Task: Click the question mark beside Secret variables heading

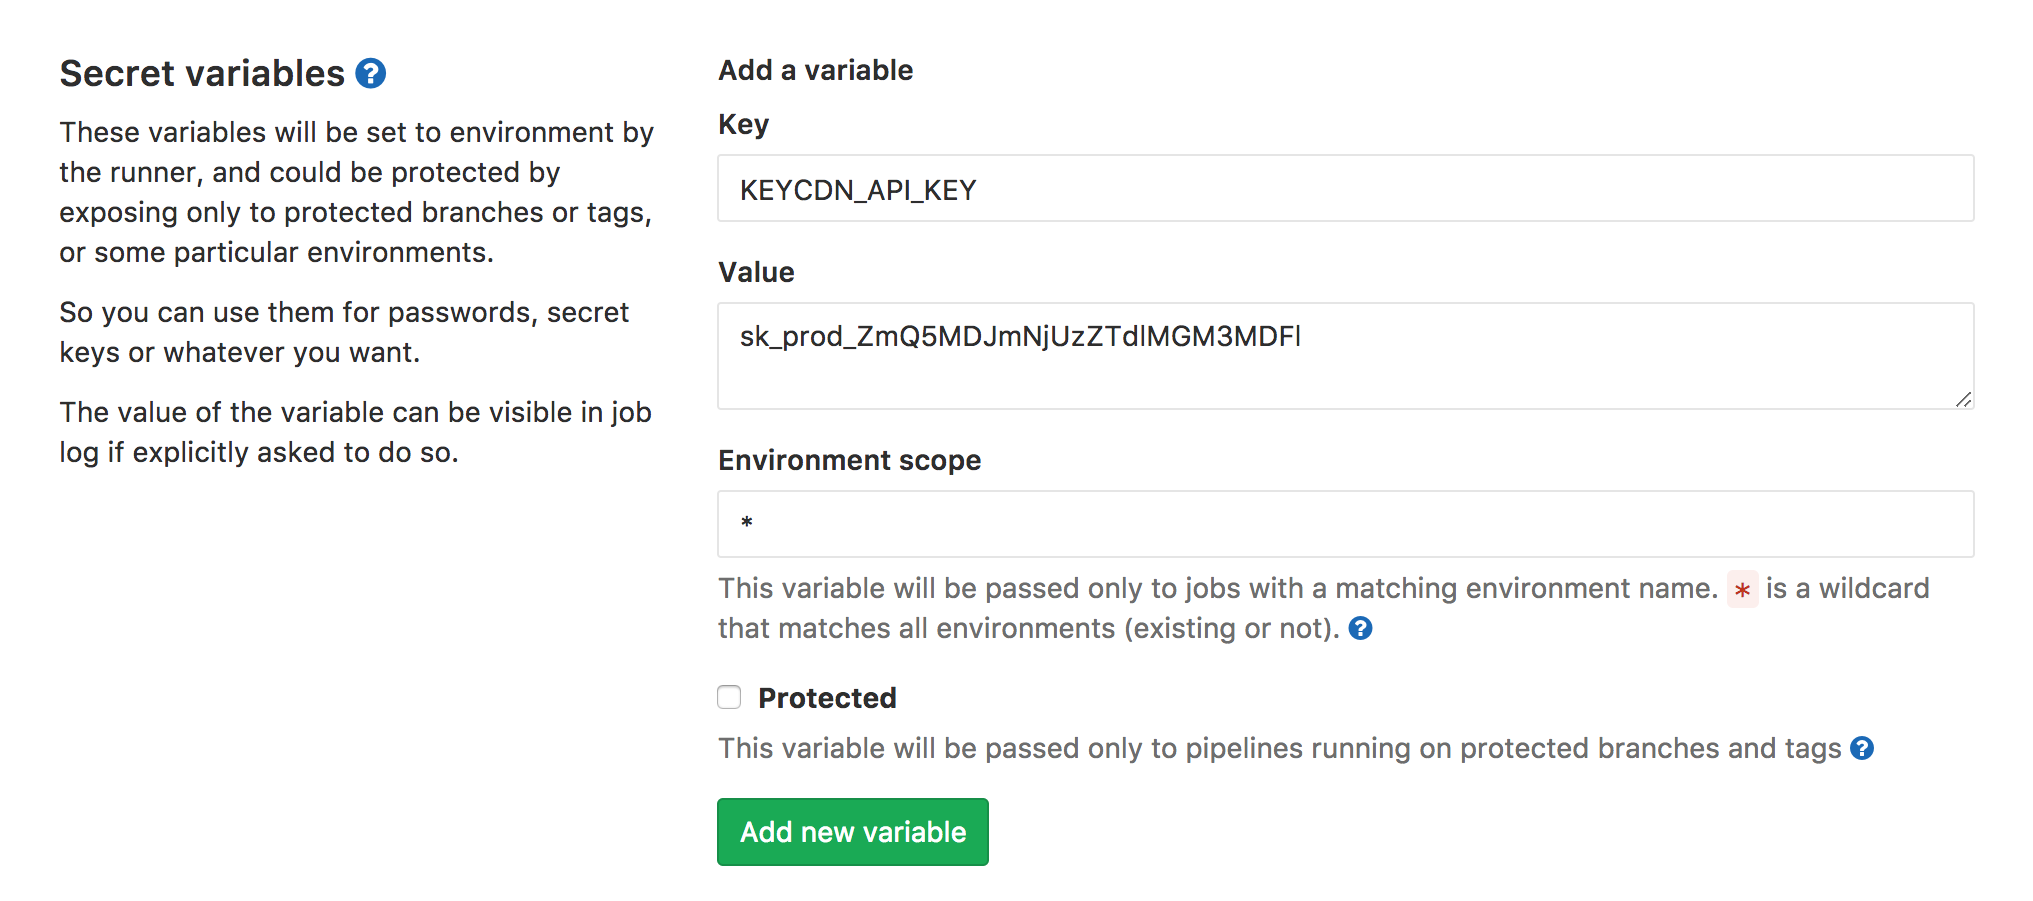Action: 370,72
